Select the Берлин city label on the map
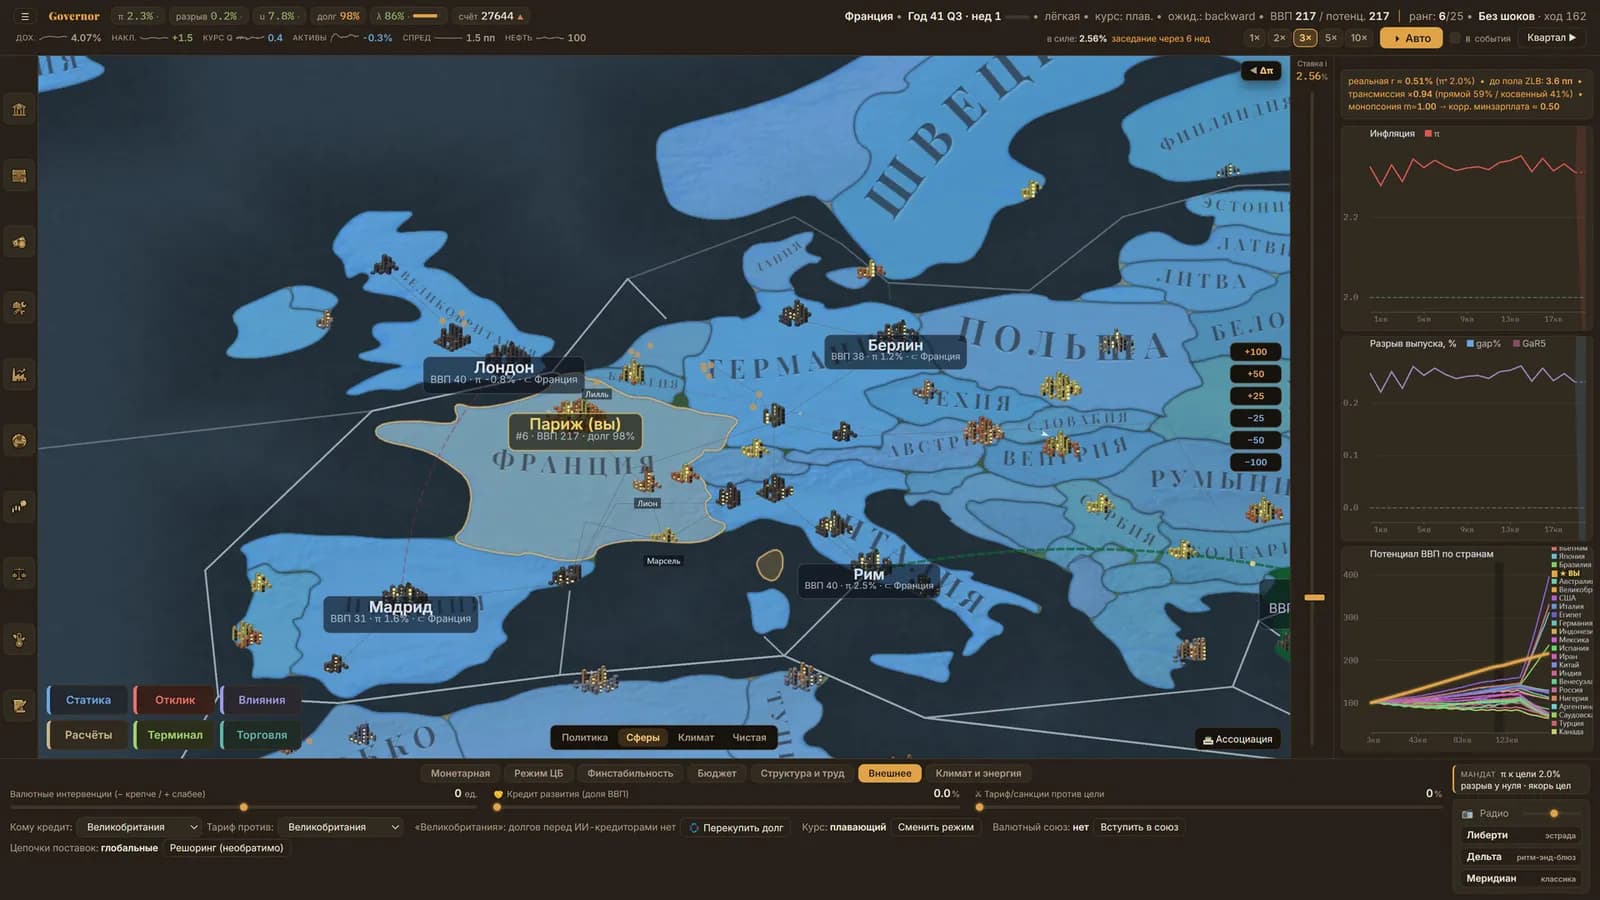This screenshot has height=900, width=1600. 895,350
